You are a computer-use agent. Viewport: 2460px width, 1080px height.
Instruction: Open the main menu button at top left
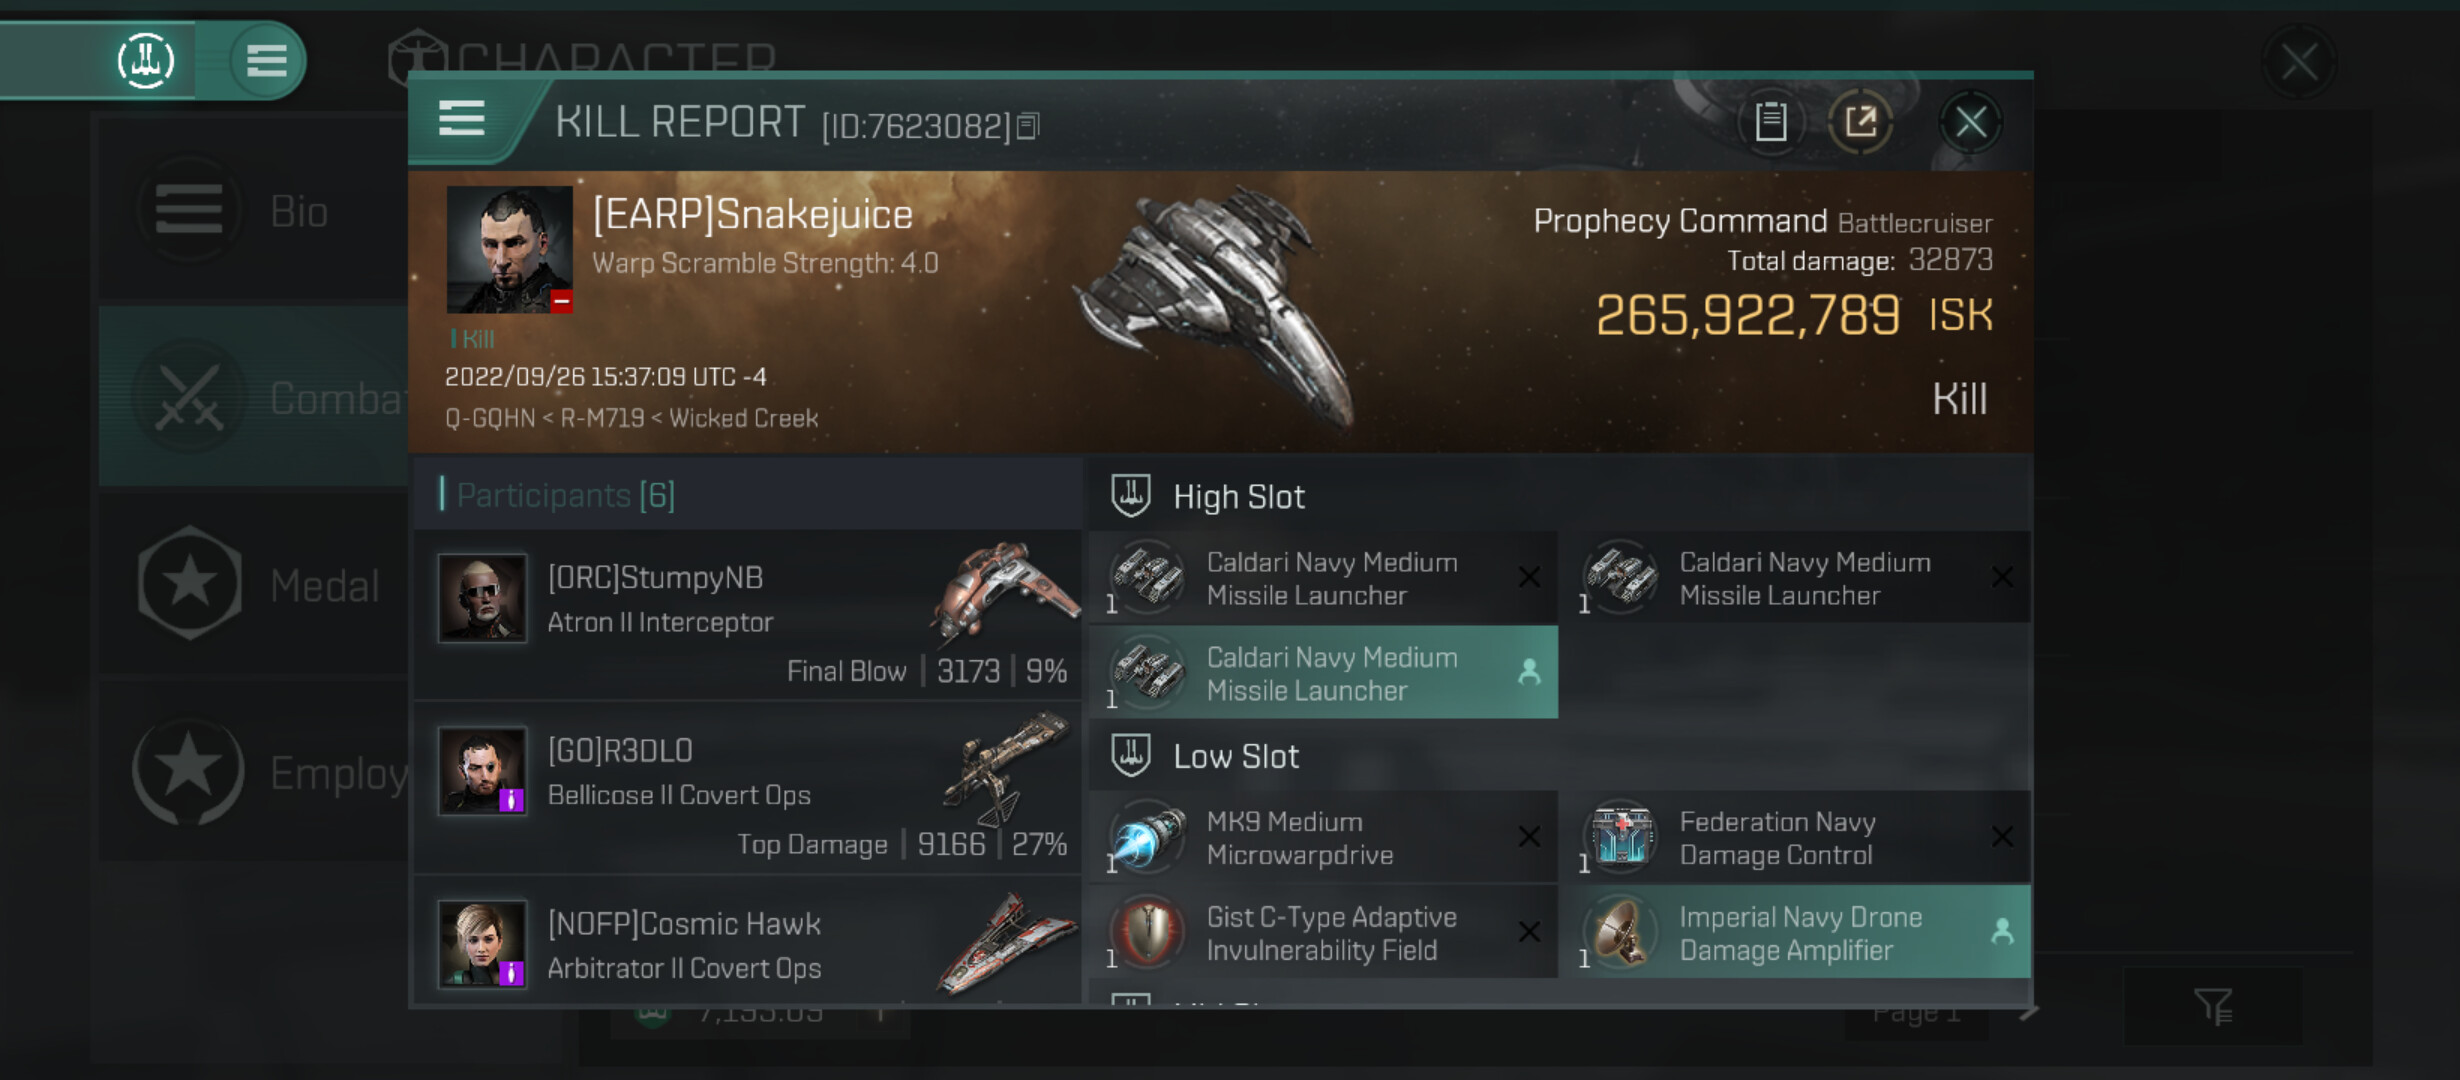click(x=266, y=60)
